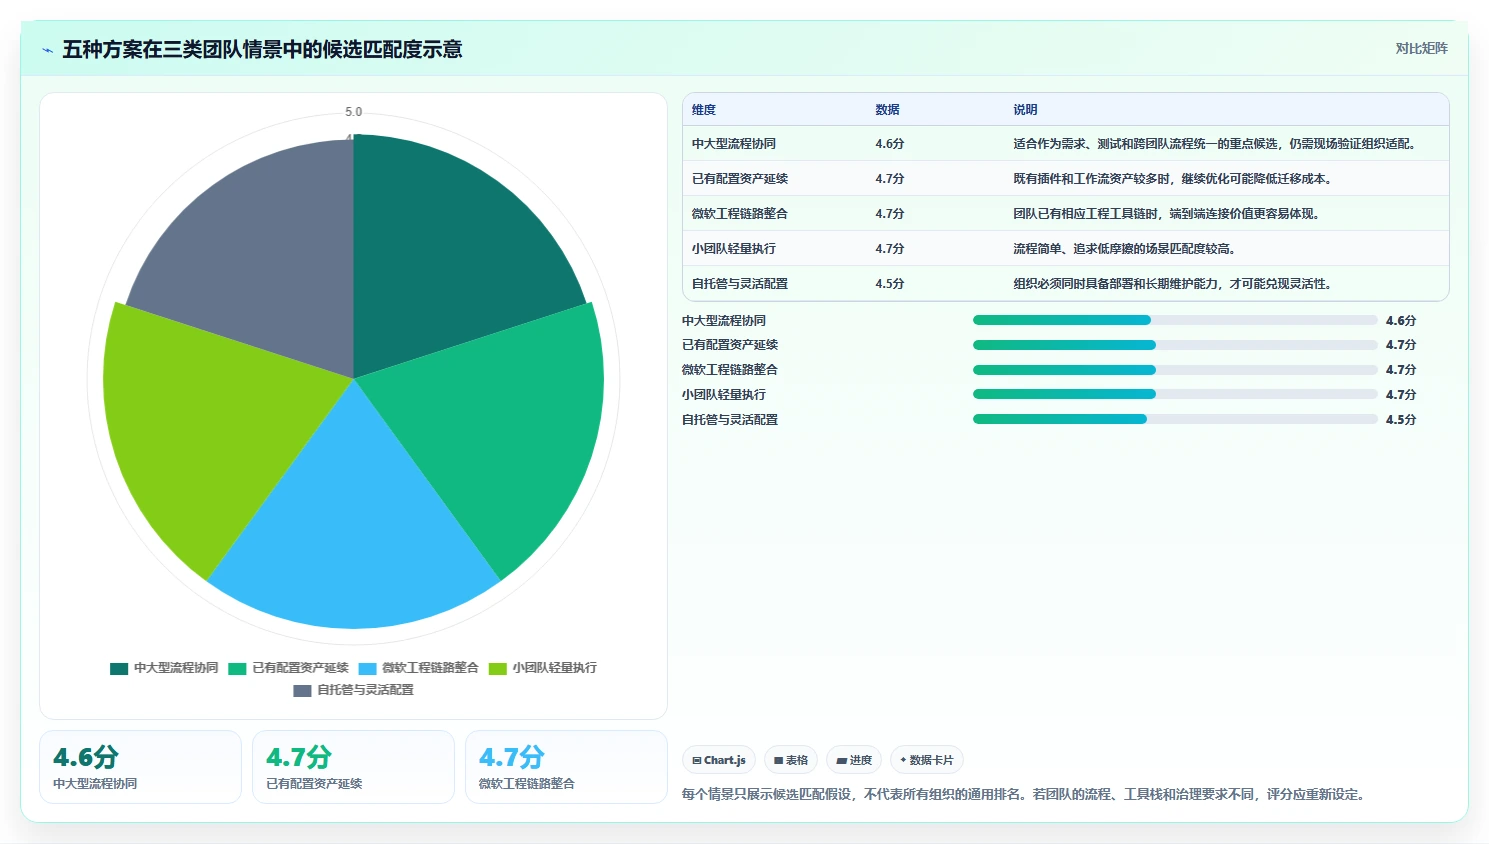This screenshot has height=844, width=1489.
Task: Toggle the 小团队轻量执行 legend color box
Action: [498, 669]
